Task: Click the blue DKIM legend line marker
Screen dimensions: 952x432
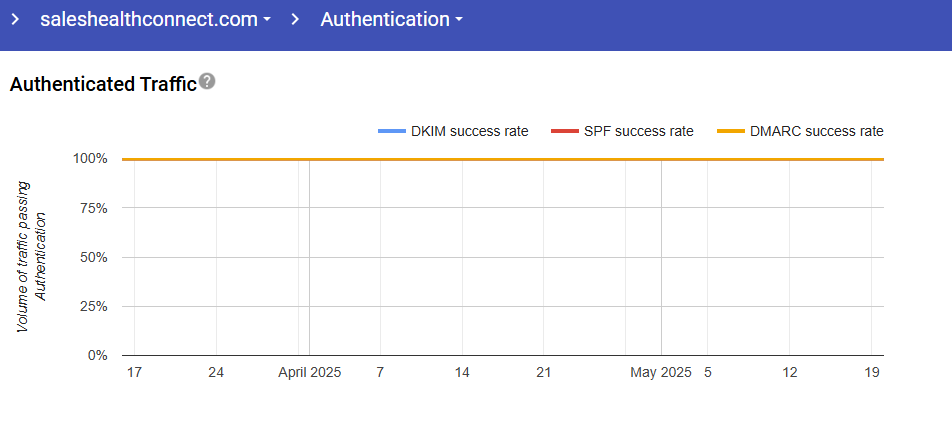Action: [392, 131]
